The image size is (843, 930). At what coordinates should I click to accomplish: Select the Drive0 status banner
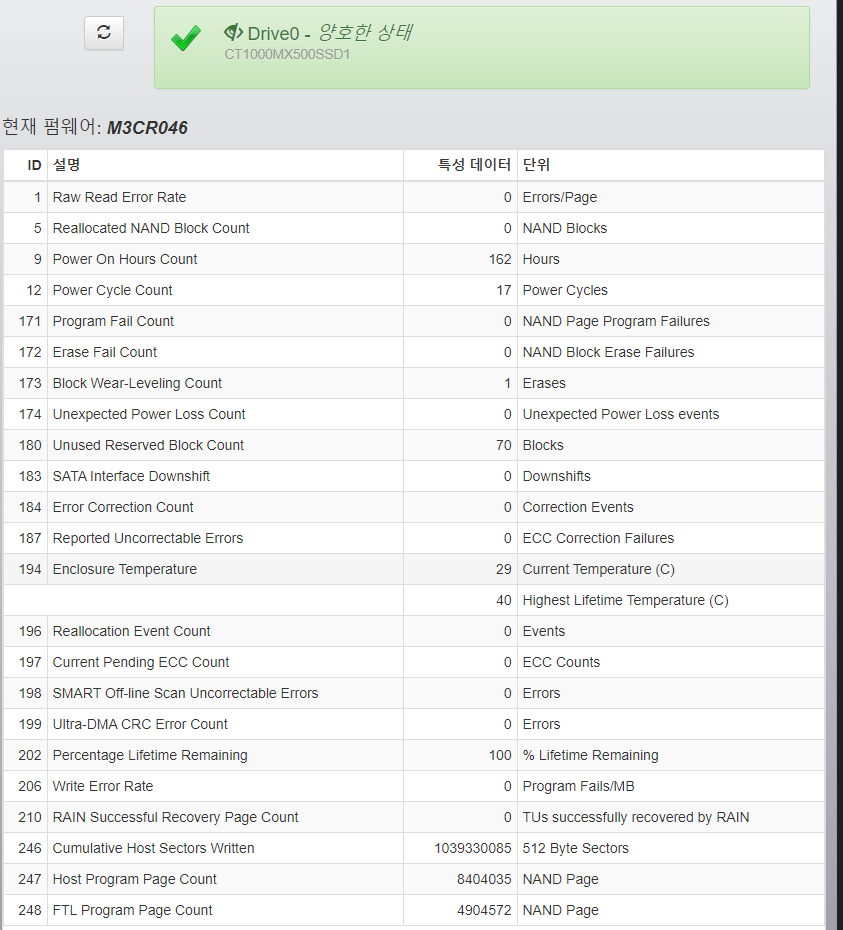point(482,48)
